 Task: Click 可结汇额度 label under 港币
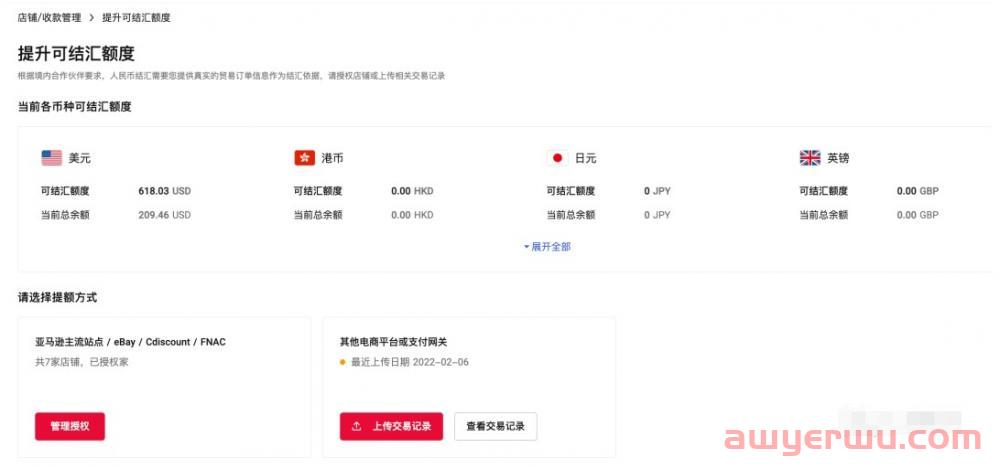click(318, 191)
